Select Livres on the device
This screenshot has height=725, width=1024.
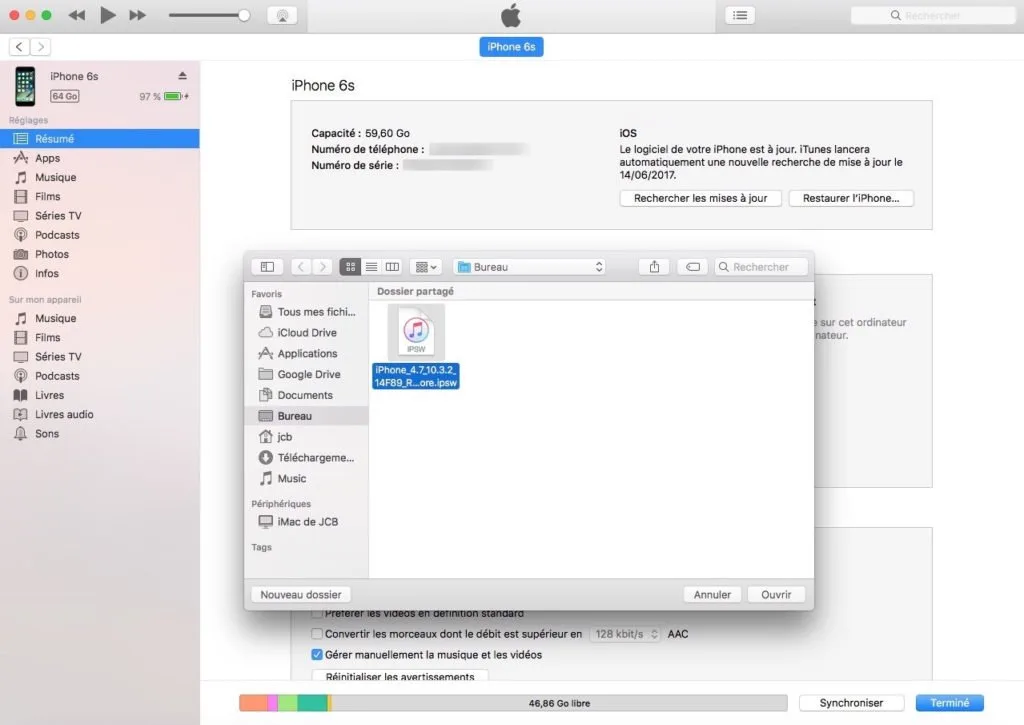click(99, 395)
